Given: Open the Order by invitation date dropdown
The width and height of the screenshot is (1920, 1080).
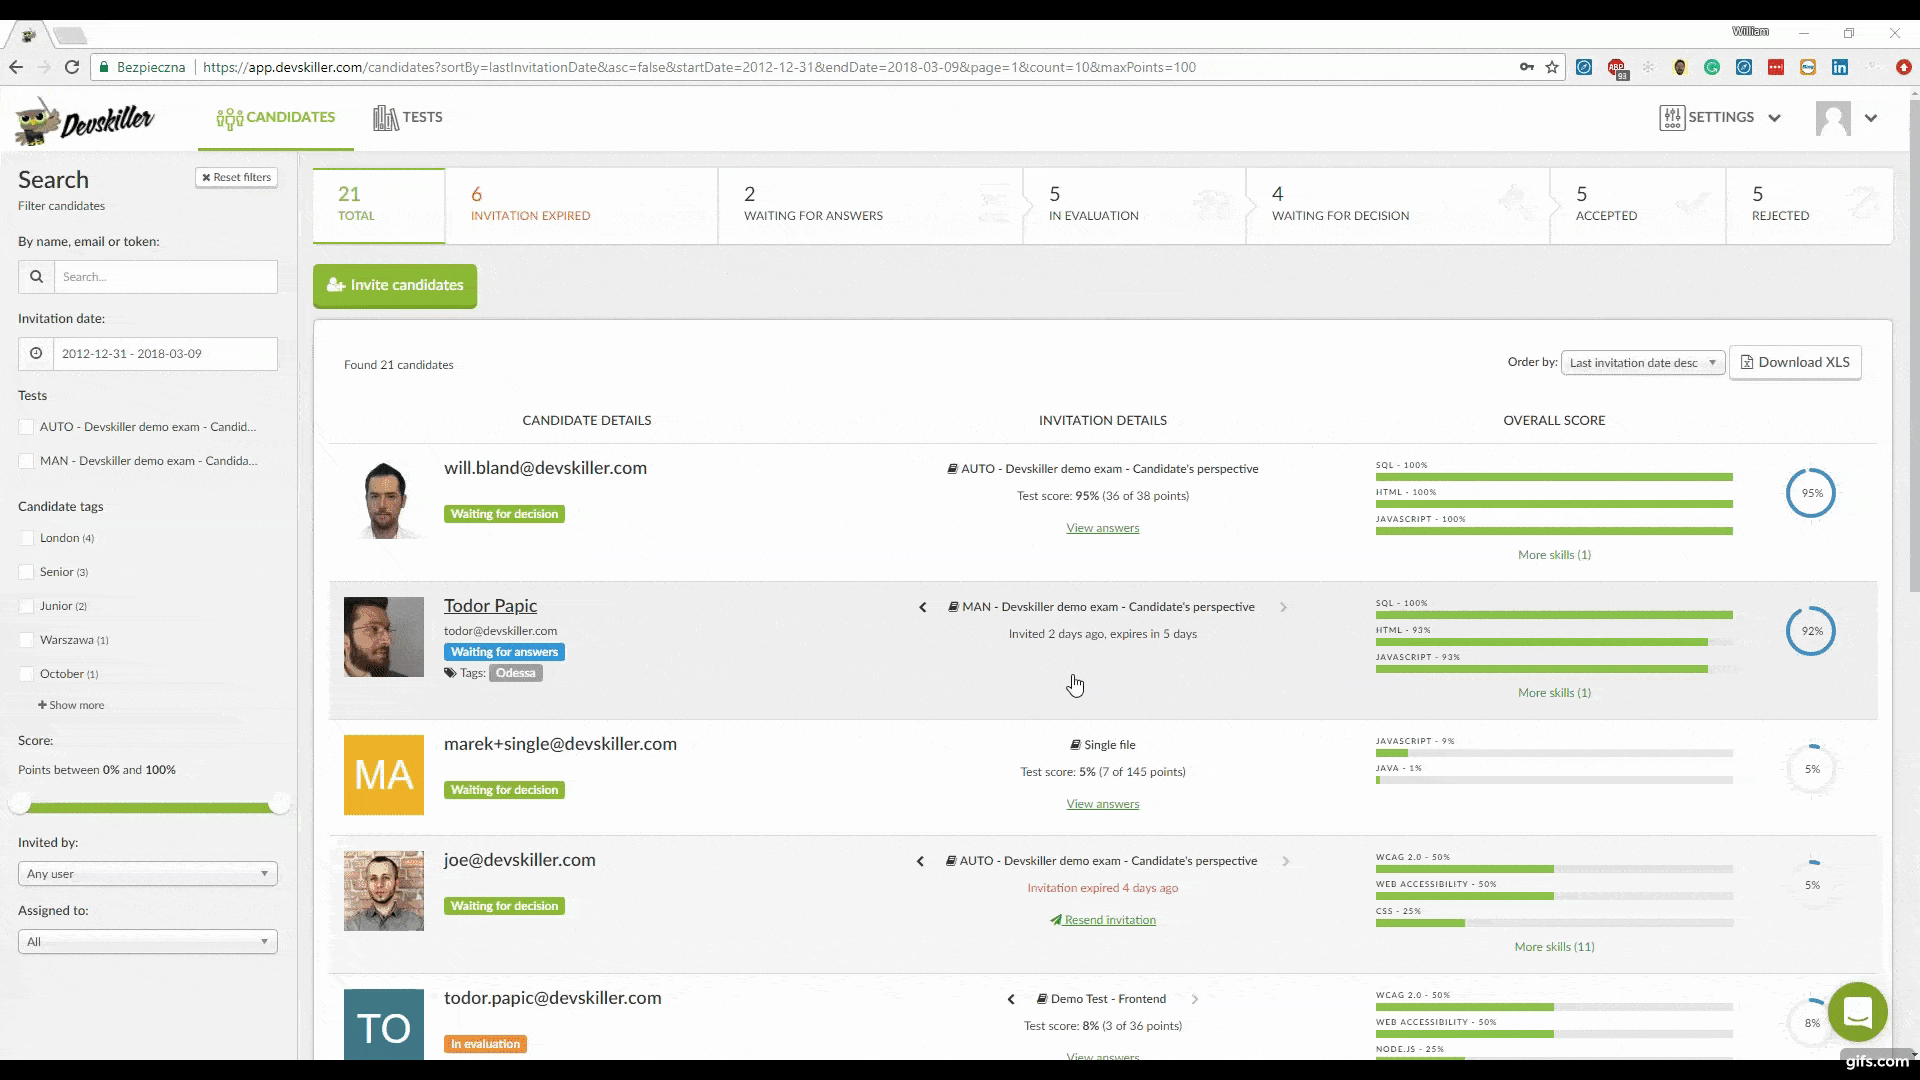Looking at the screenshot, I should [x=1643, y=362].
